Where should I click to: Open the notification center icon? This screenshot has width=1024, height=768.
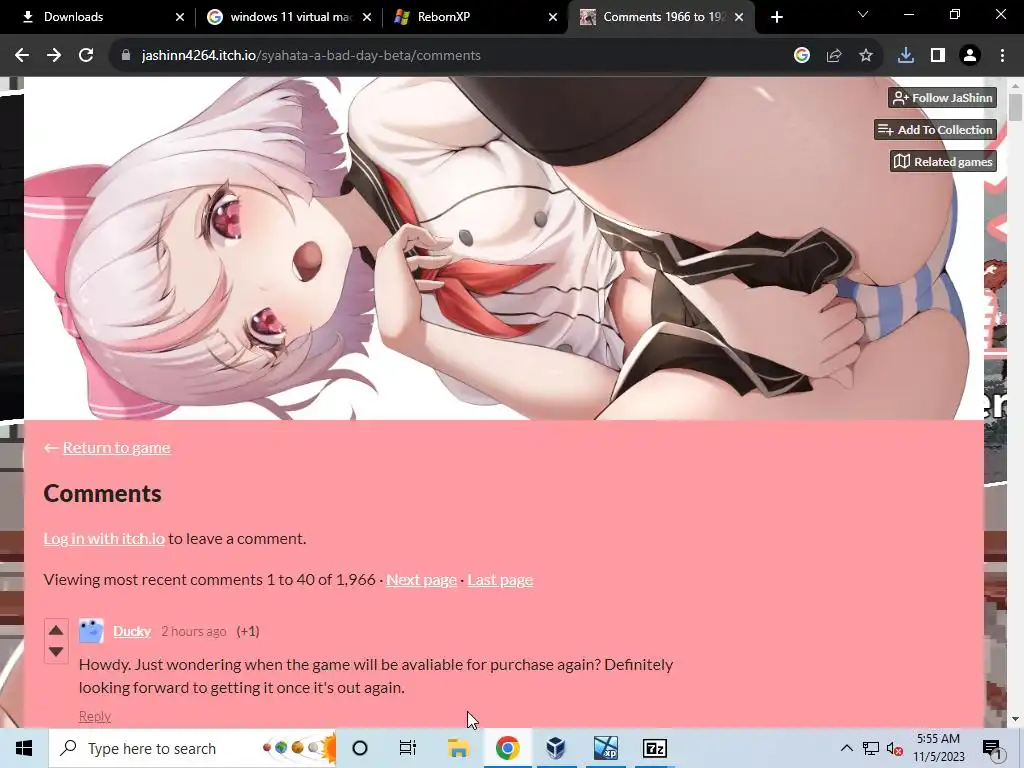pos(993,748)
